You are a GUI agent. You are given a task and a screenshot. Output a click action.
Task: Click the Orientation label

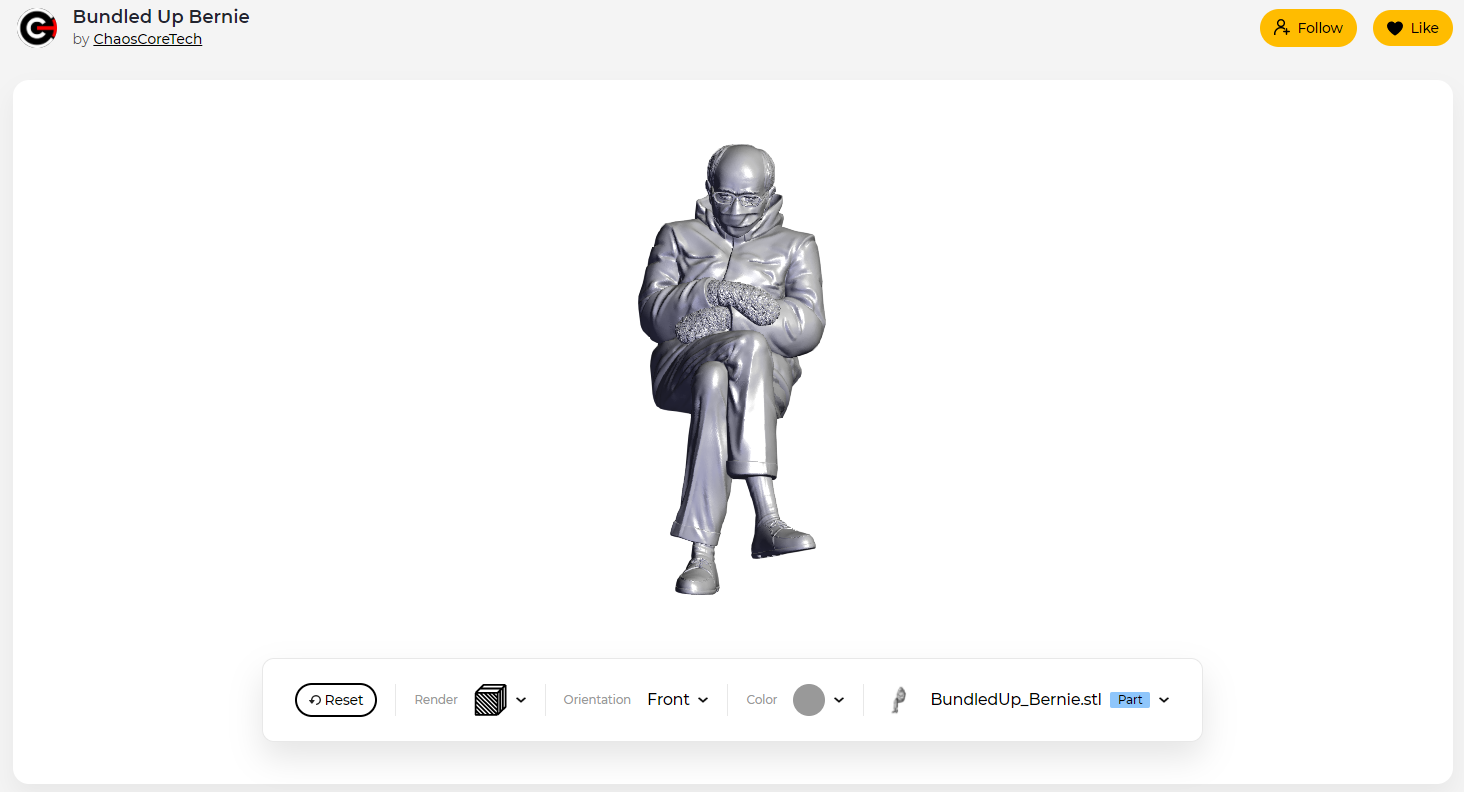(x=597, y=700)
